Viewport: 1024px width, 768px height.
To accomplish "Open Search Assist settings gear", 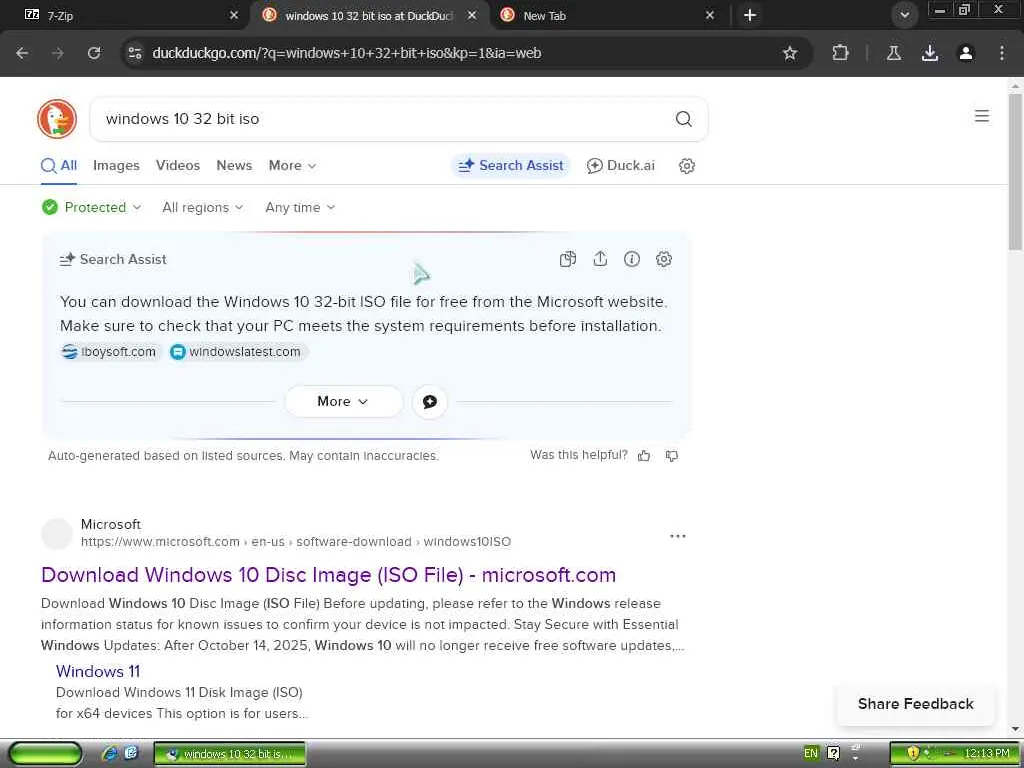I will coord(664,259).
